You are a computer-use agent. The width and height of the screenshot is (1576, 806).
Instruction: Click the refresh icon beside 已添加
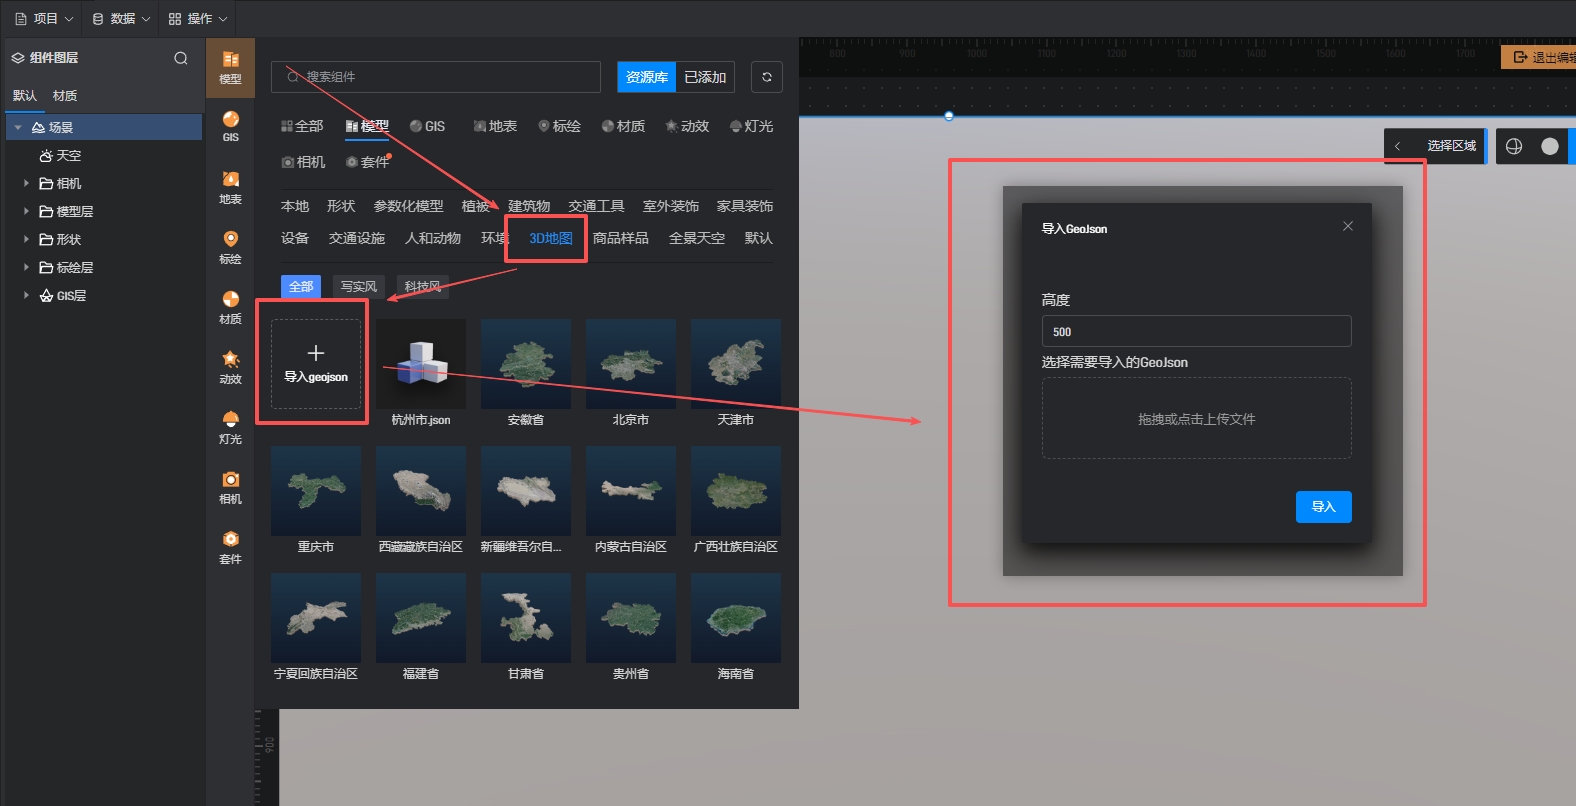pos(766,77)
